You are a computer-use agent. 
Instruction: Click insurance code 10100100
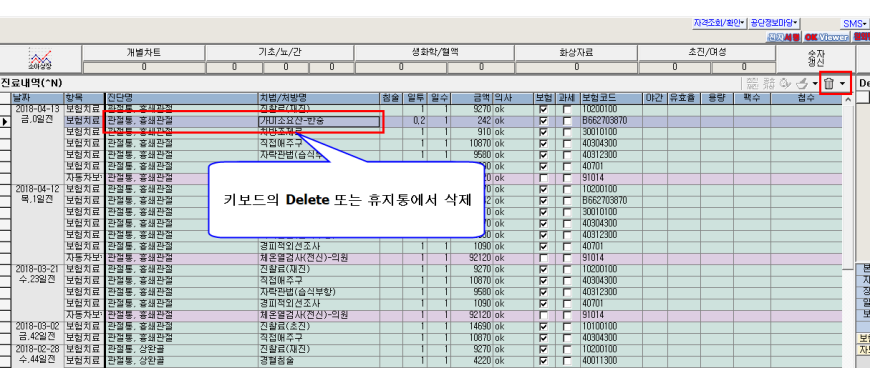[610, 327]
